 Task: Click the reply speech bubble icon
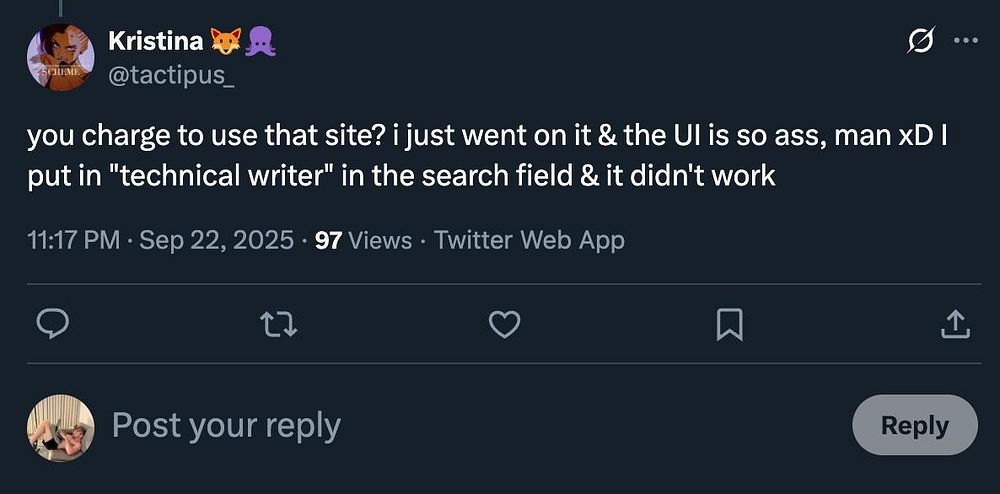52,324
